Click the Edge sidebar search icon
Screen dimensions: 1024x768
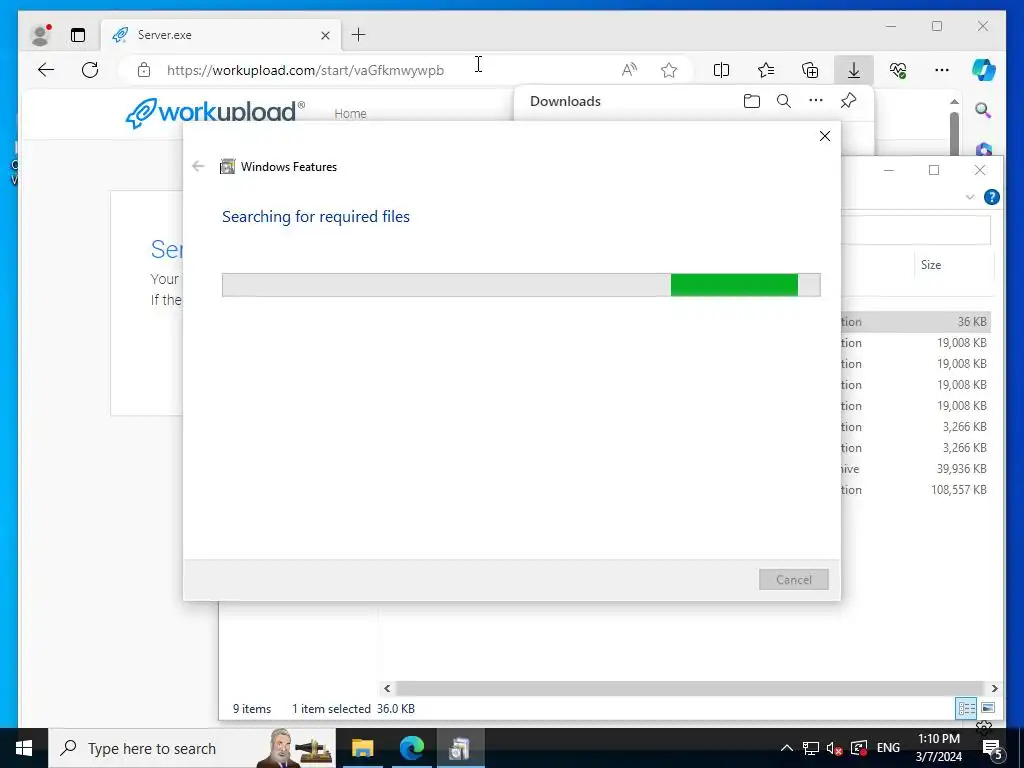tap(983, 110)
